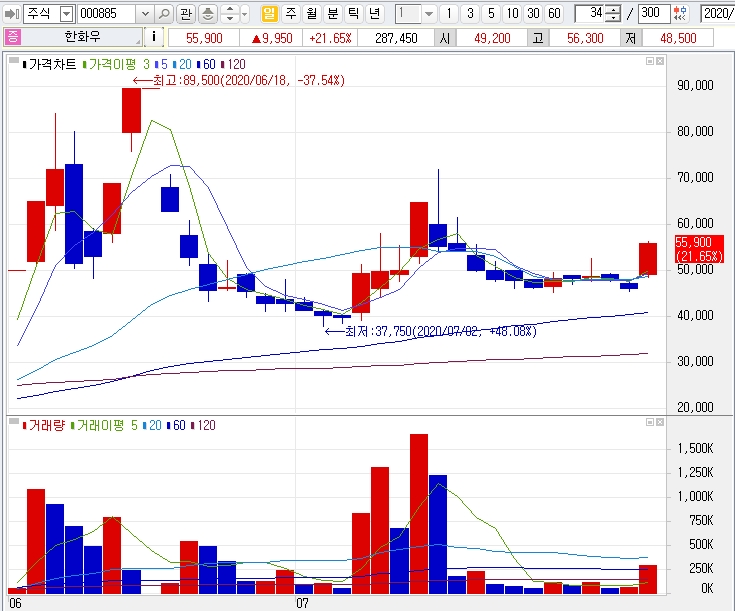
Task: Choose the 10 interval button
Action: click(512, 14)
